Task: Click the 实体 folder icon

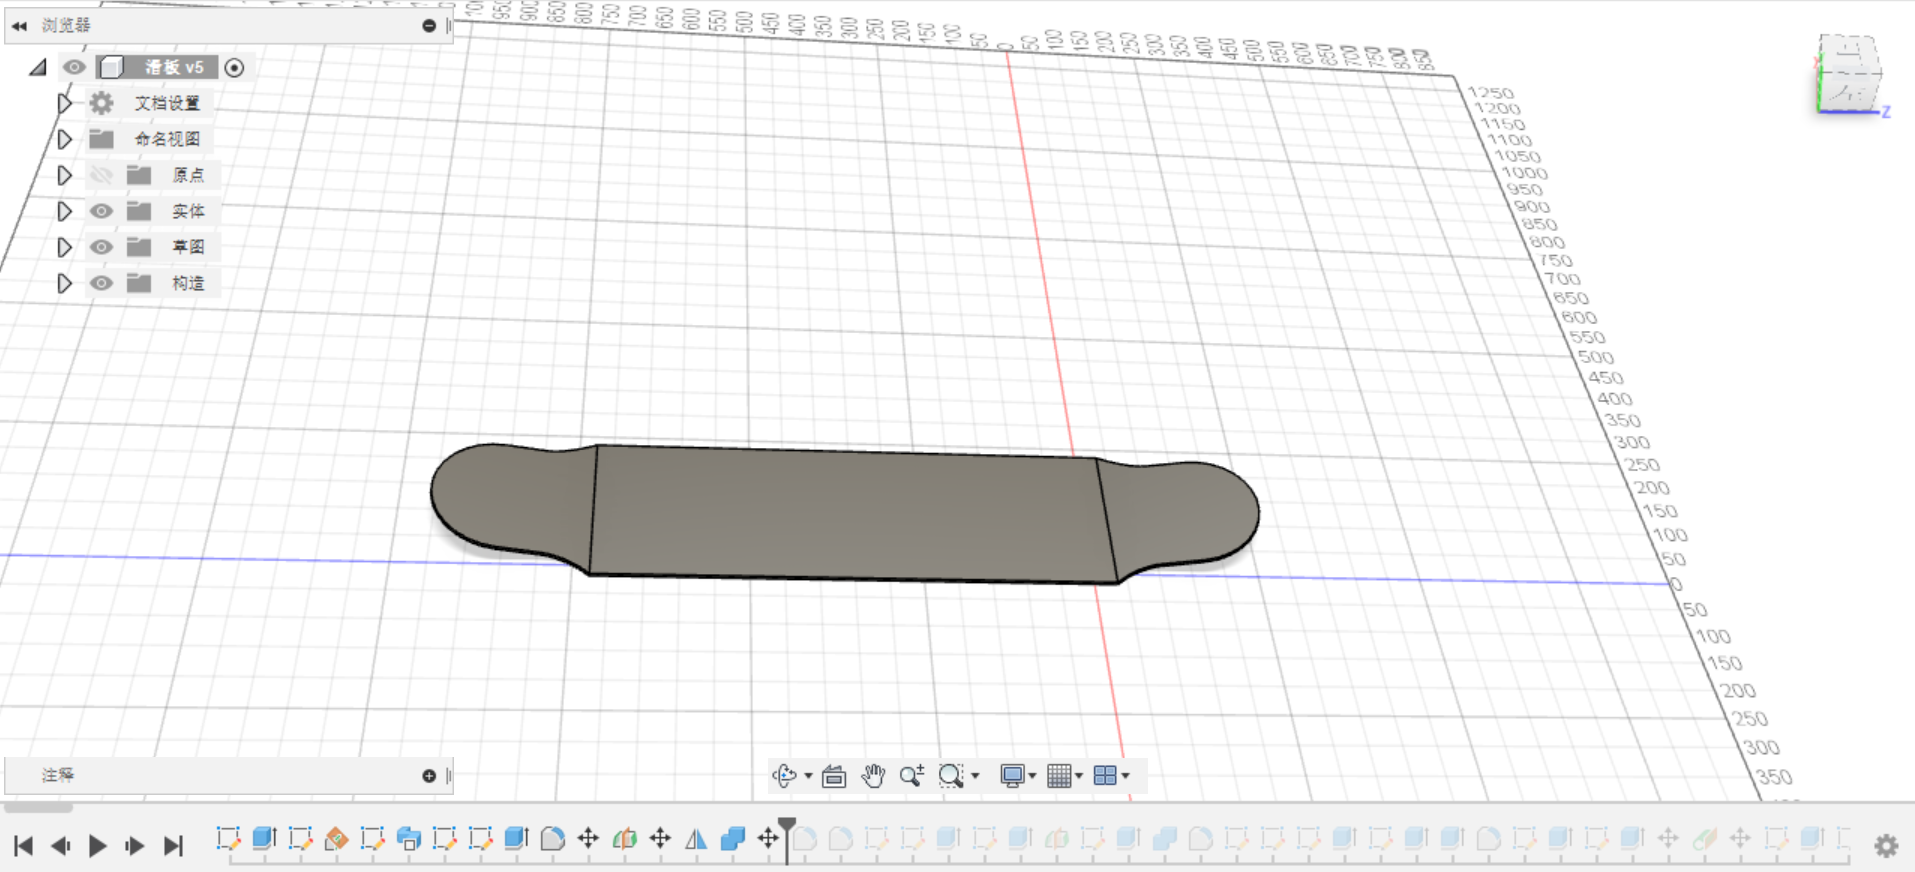Action: [139, 211]
